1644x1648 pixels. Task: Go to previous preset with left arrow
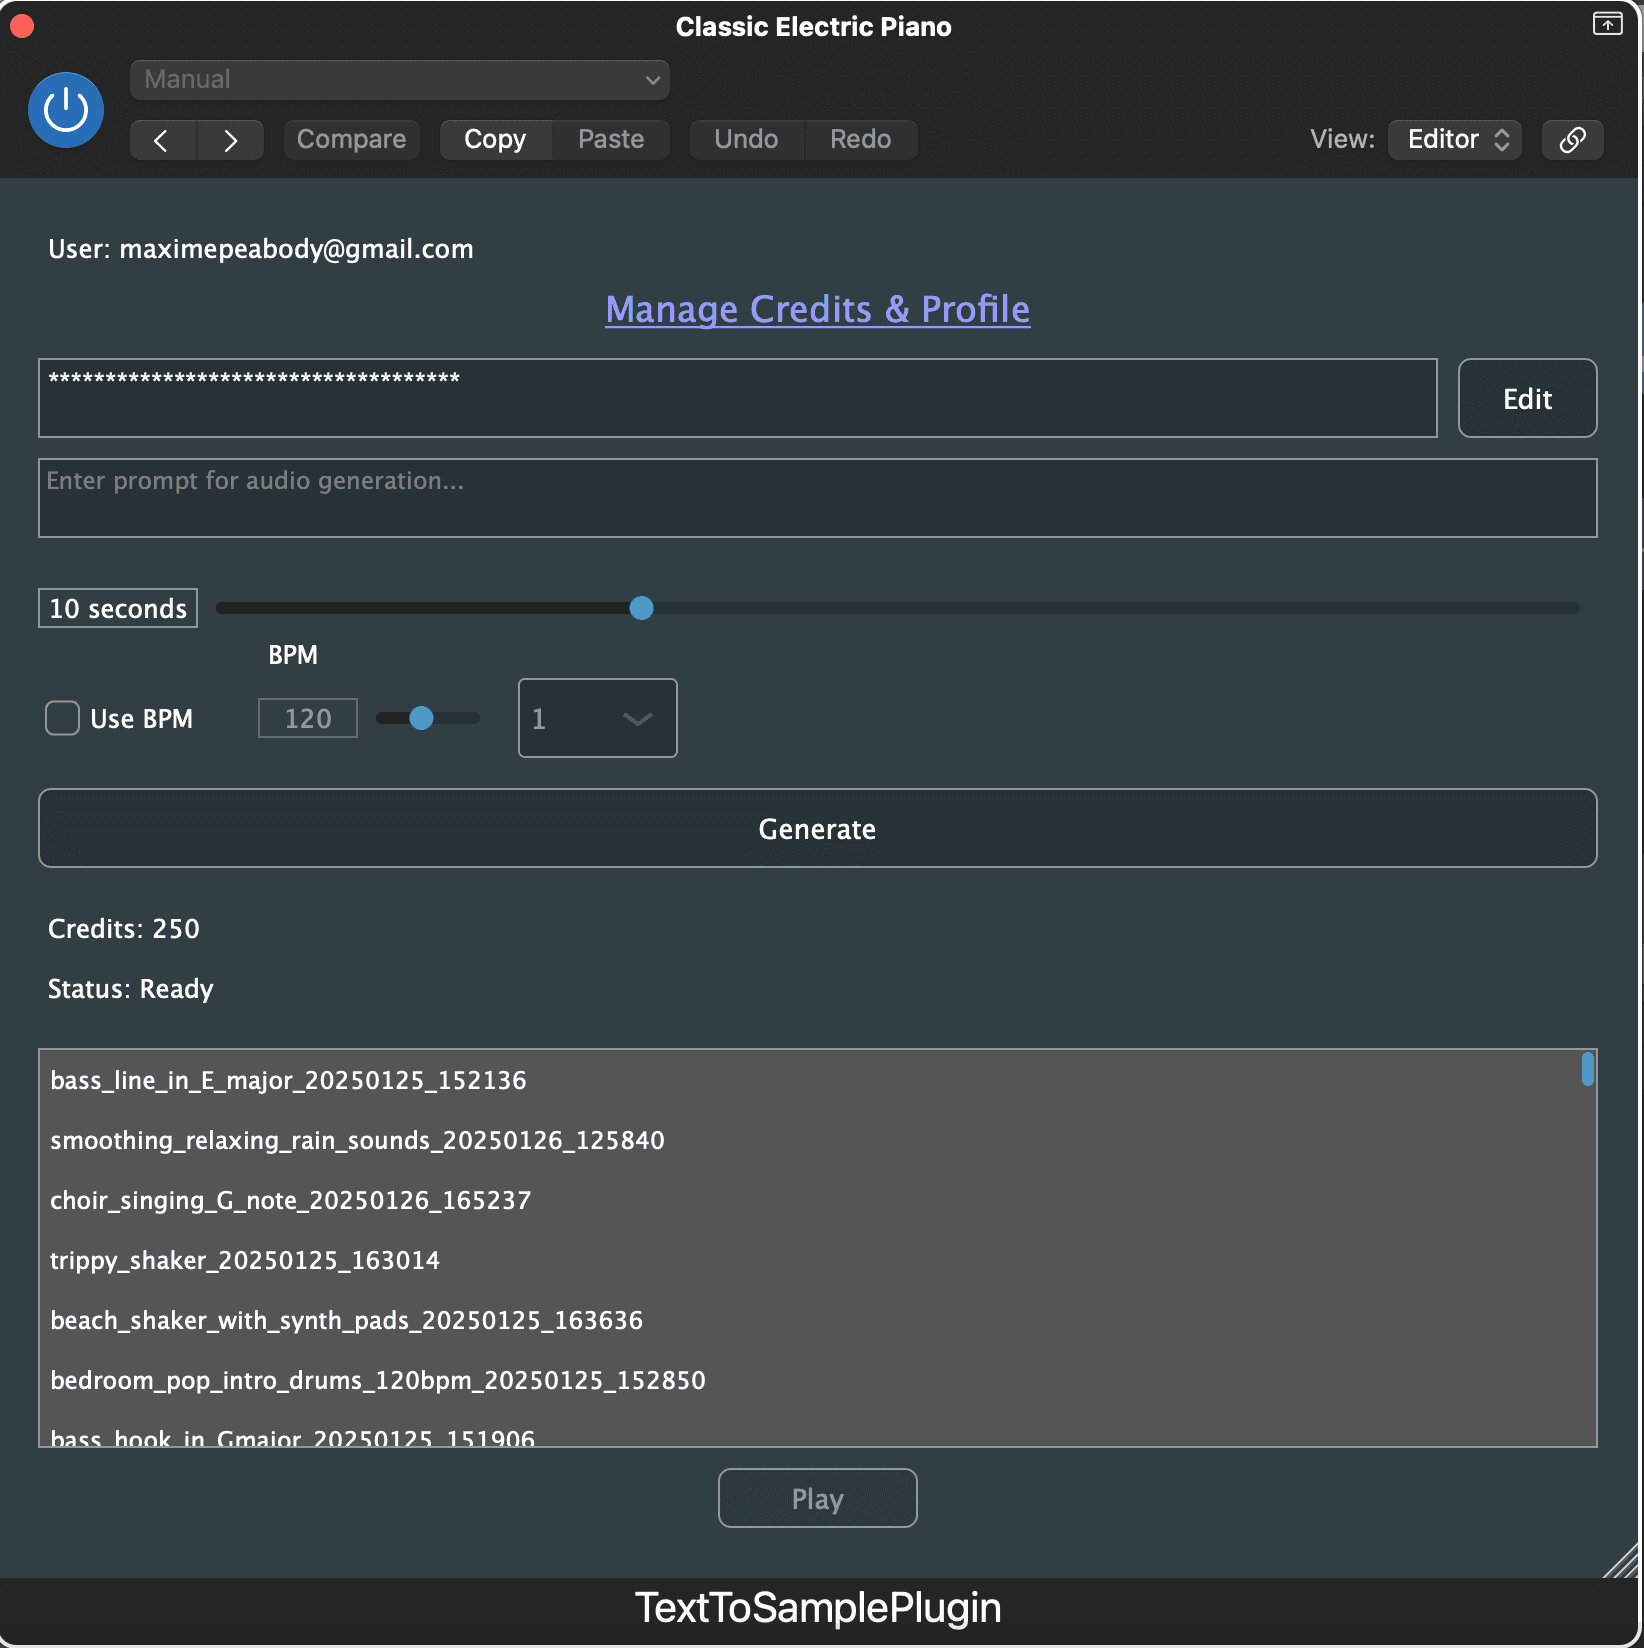coord(163,140)
